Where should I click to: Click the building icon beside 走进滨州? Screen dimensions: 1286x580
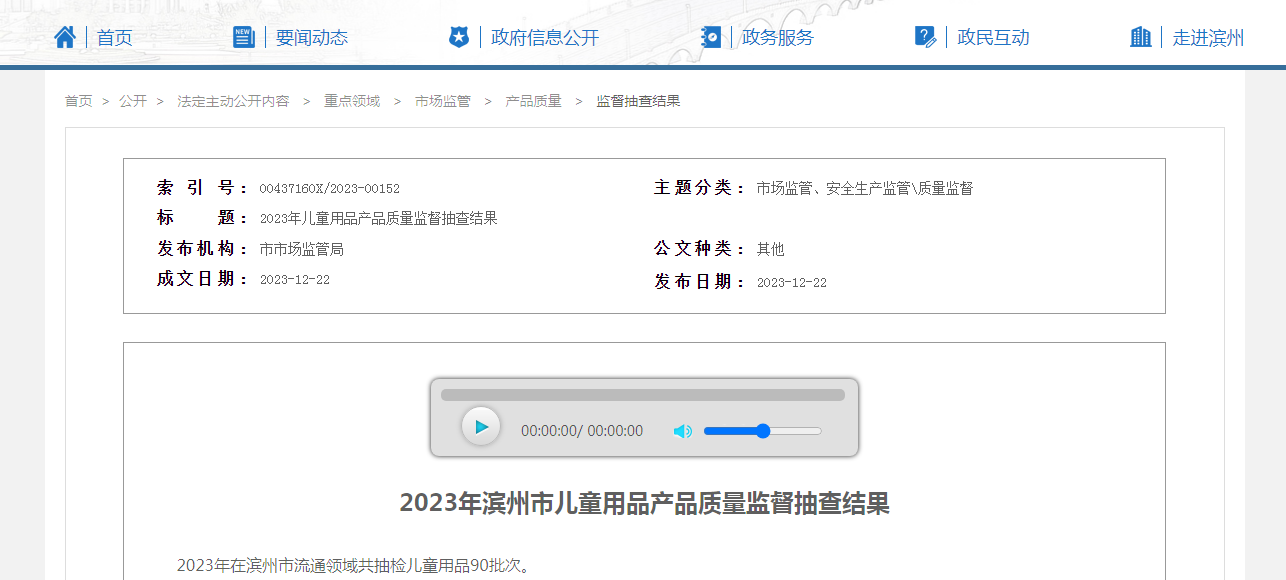tap(1141, 37)
